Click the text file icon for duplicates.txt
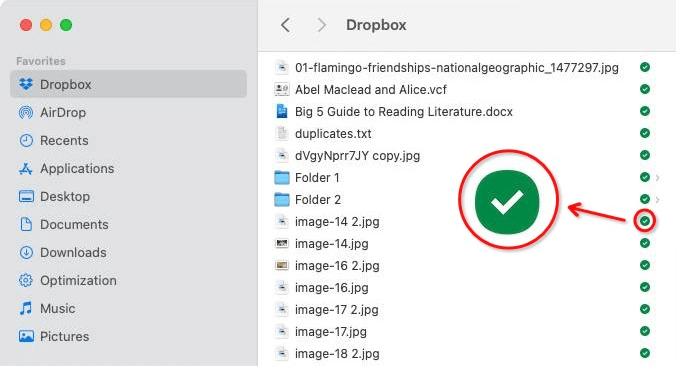The height and width of the screenshot is (366, 676). click(x=282, y=133)
